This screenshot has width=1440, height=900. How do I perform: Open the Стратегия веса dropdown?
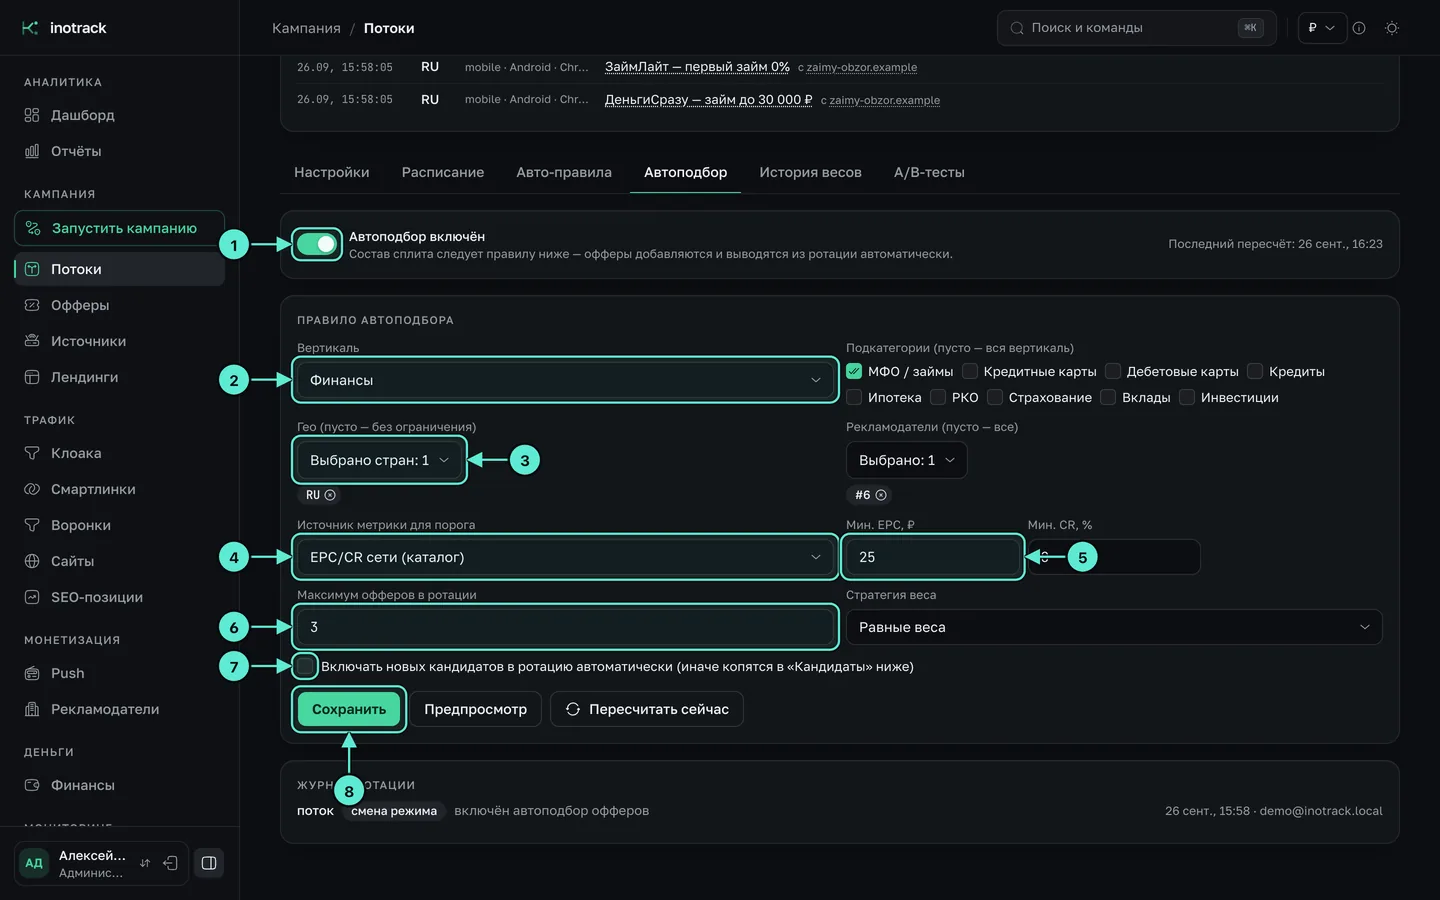(1114, 627)
